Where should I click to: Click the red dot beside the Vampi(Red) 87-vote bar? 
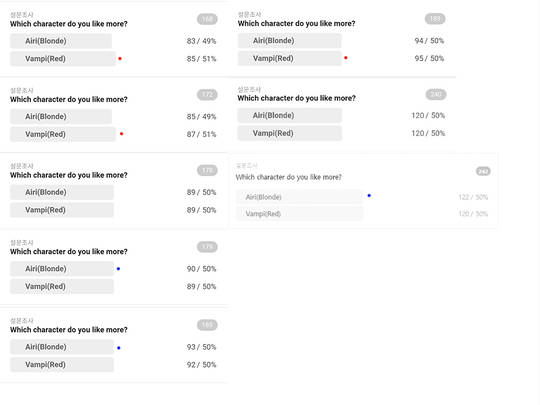(122, 134)
